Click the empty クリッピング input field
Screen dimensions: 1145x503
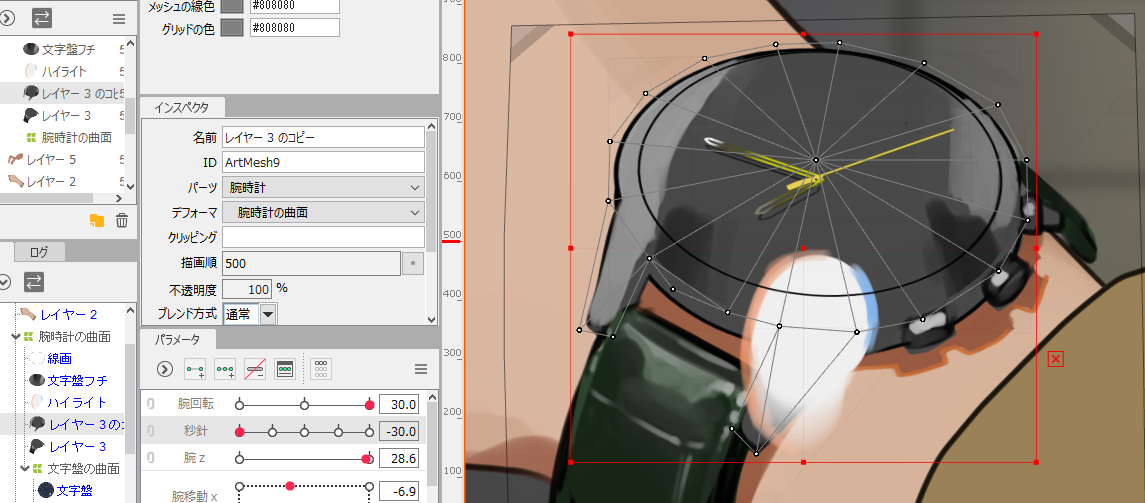(323, 237)
